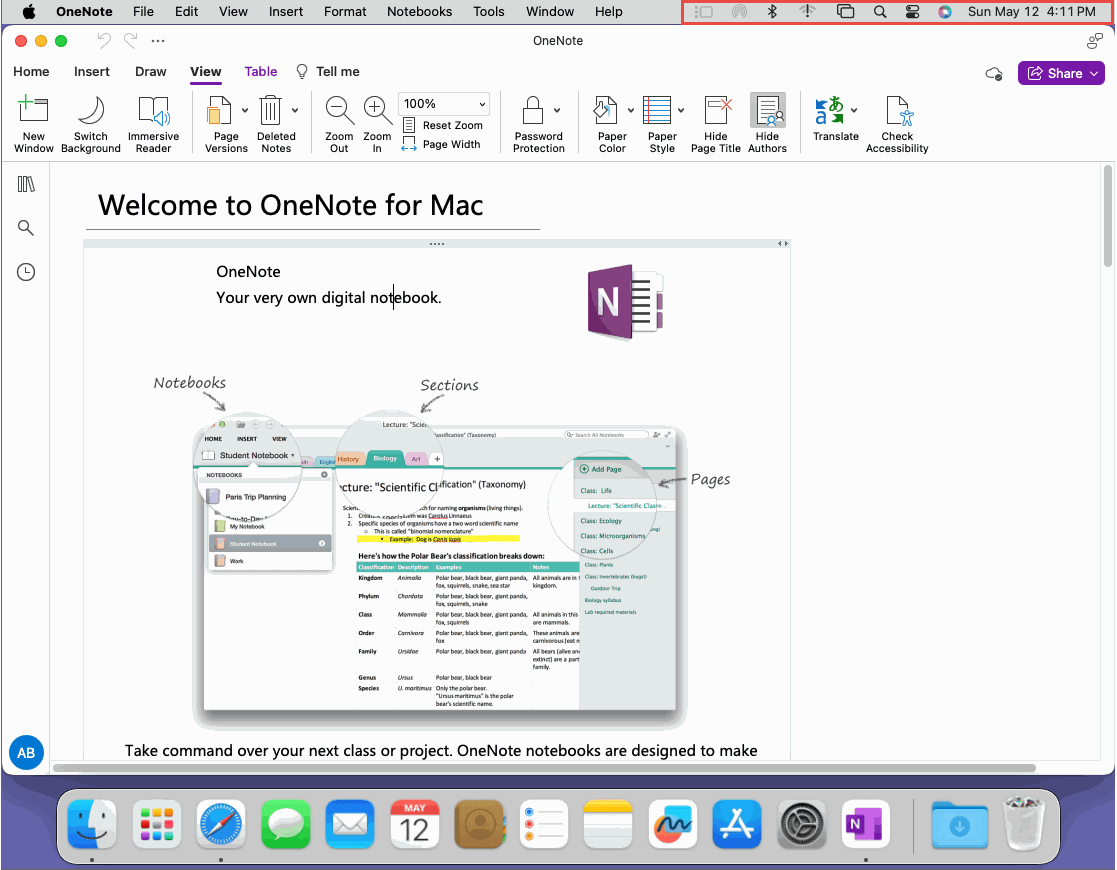Open Spotlight search in menu bar
Image resolution: width=1117 pixels, height=870 pixels.
click(880, 11)
